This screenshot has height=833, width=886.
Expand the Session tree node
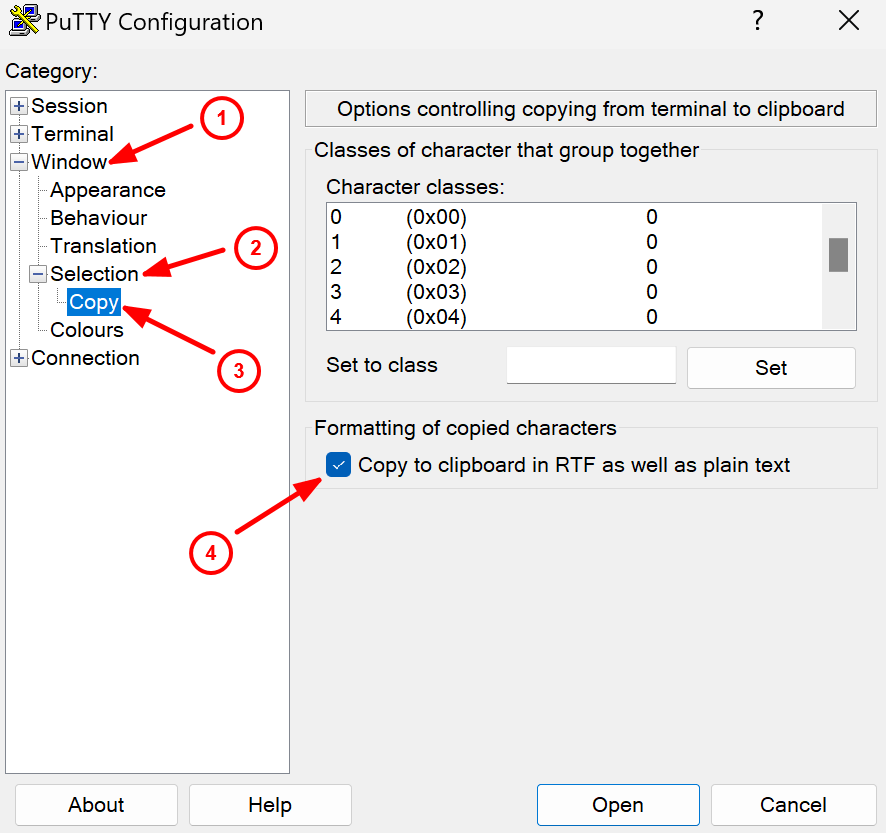click(18, 106)
